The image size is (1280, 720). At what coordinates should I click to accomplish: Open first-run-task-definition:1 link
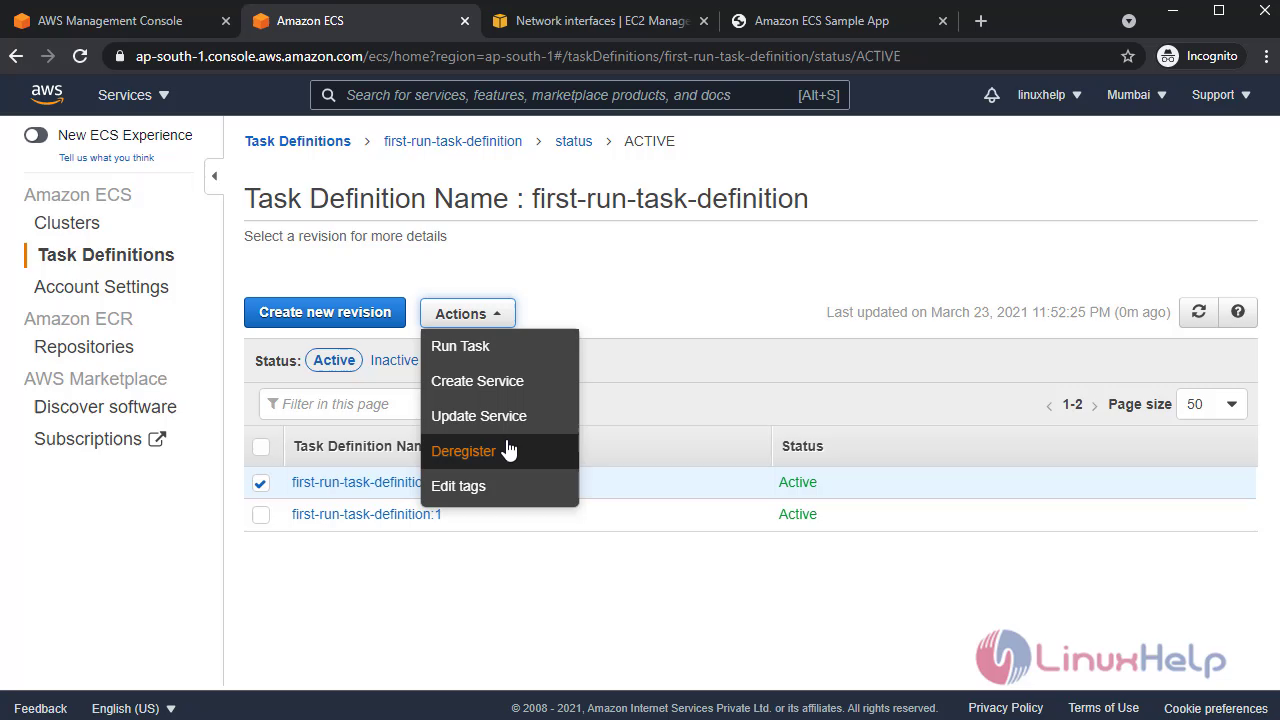367,514
